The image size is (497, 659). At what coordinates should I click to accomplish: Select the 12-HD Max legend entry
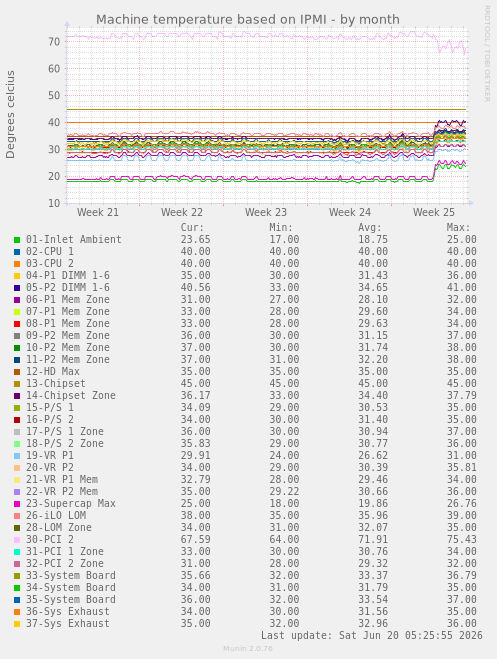tap(53, 371)
